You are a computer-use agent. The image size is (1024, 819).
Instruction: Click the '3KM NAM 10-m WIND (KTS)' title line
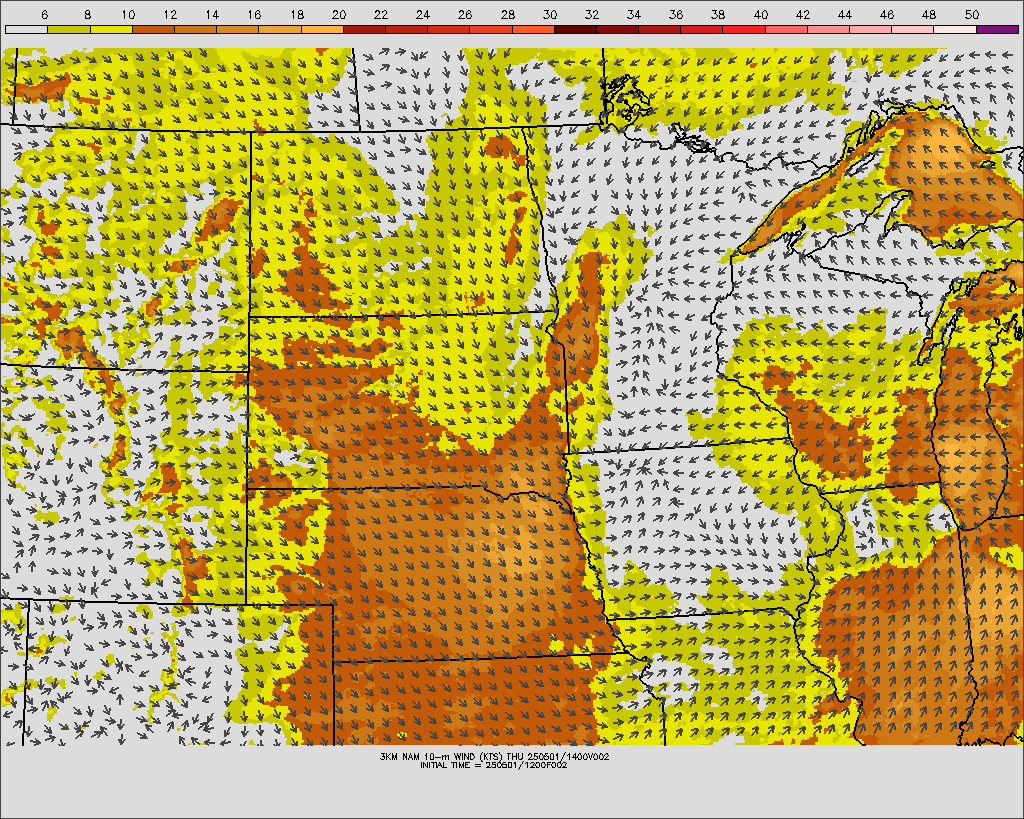494,756
